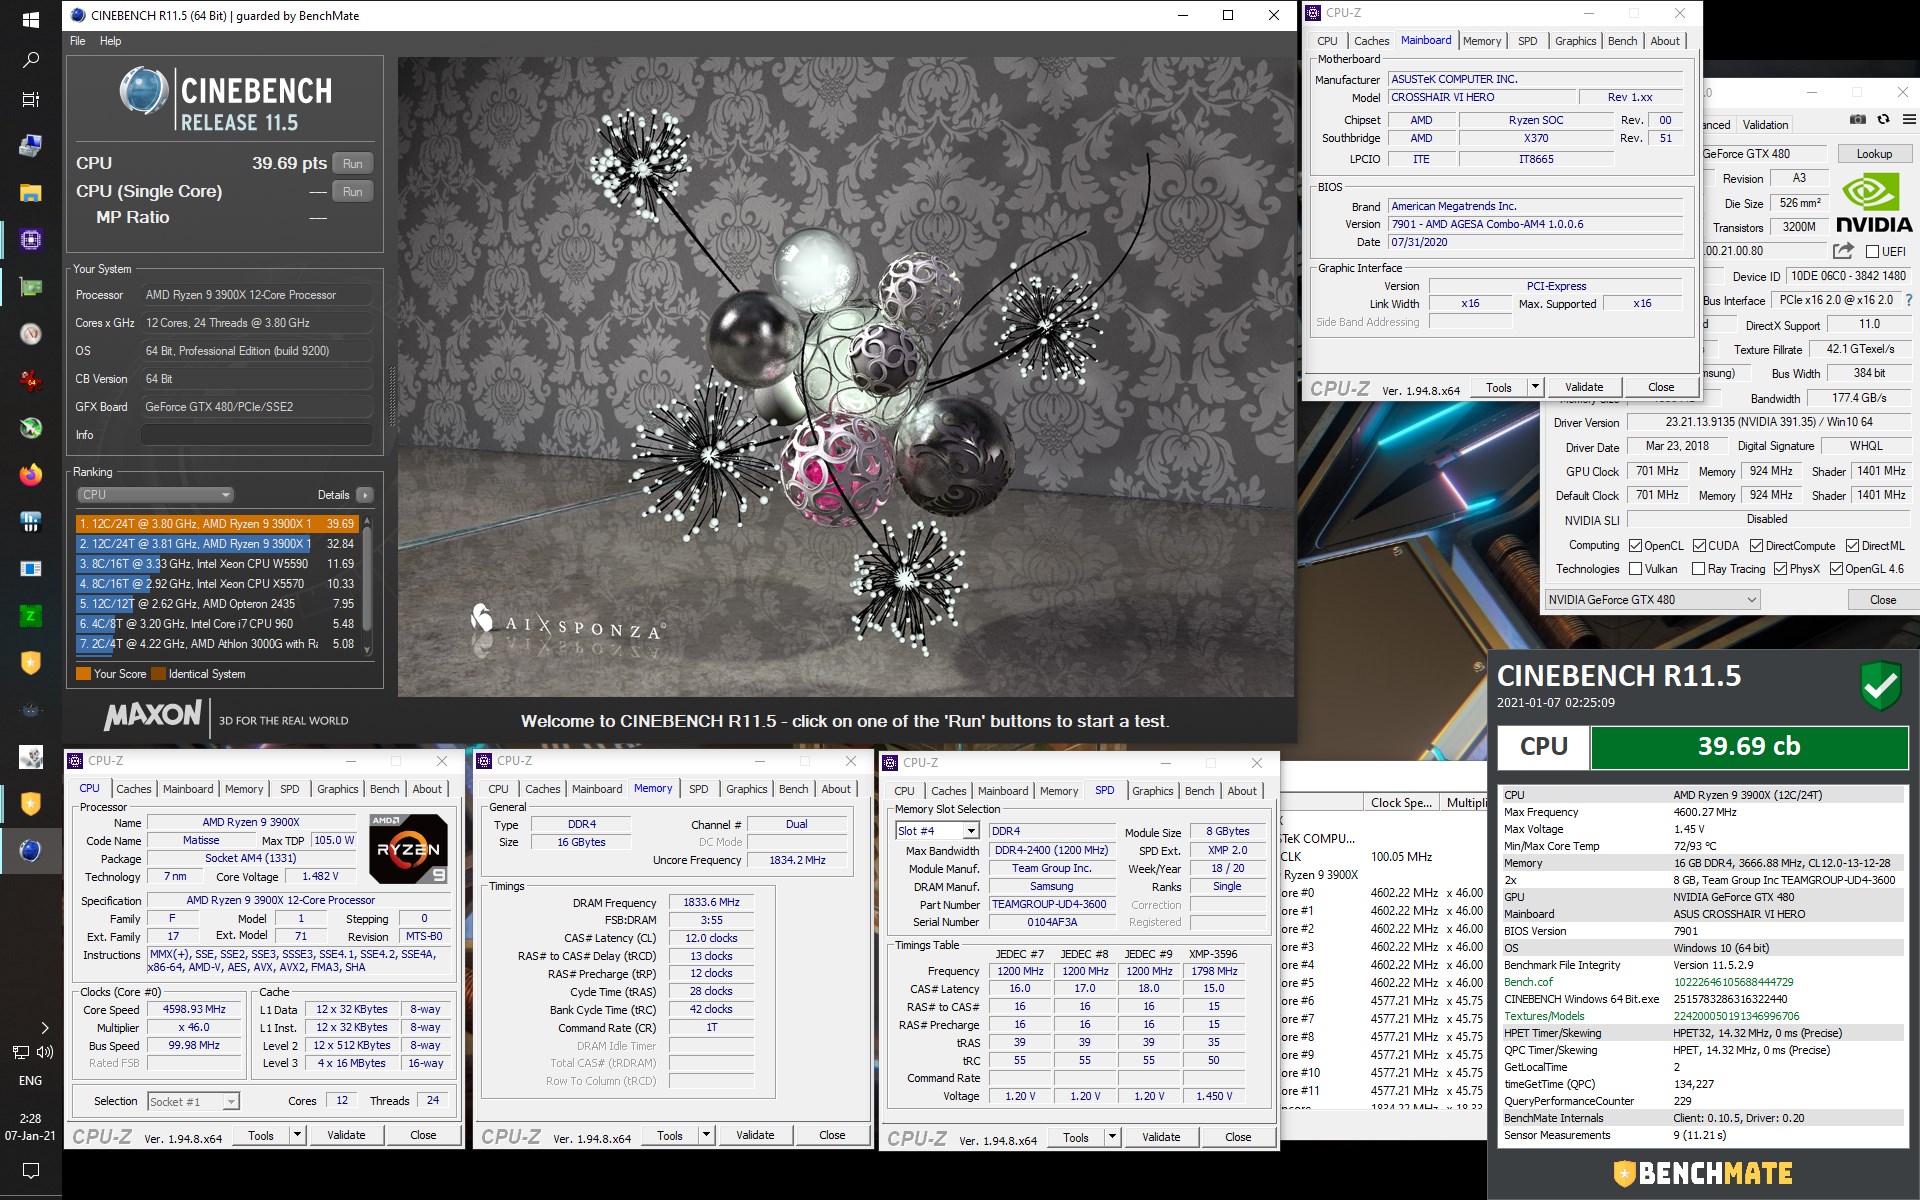
Task: Switch to Caches tab in Mainboard window
Action: (1371, 41)
